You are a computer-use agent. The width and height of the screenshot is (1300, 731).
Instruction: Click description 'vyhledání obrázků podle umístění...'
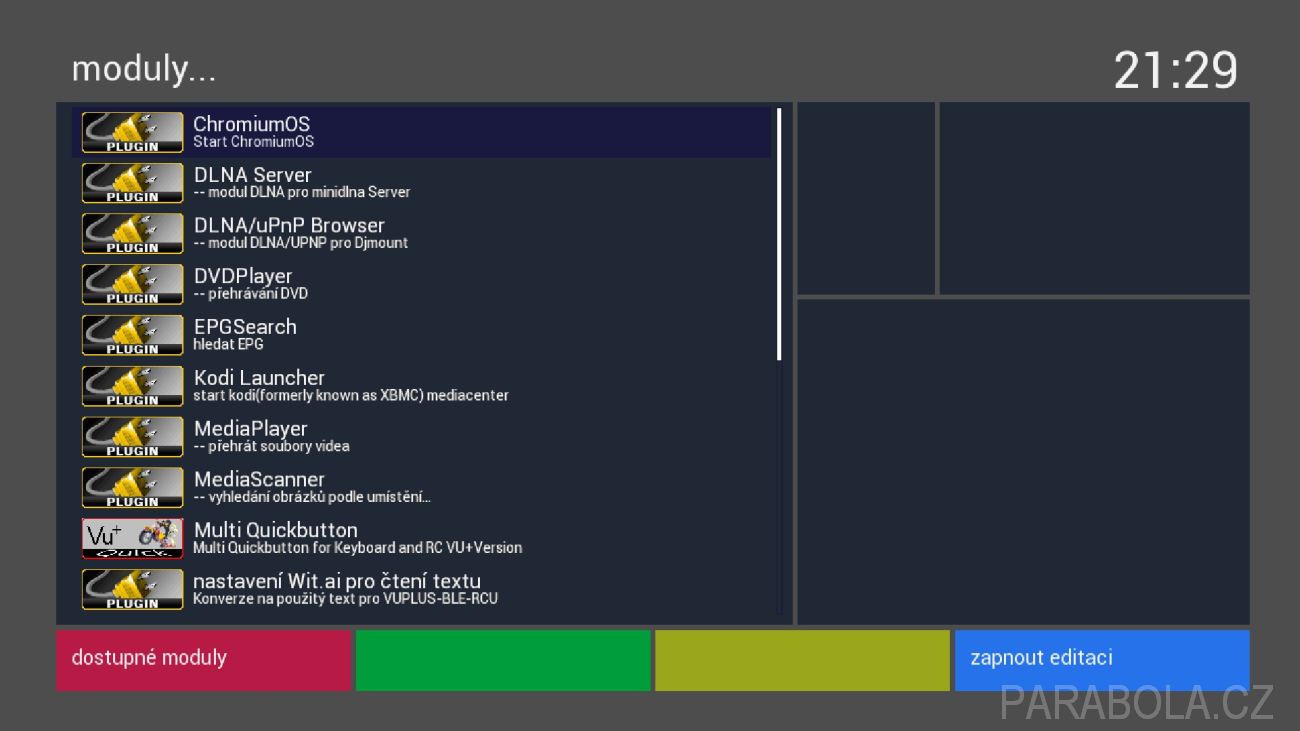pyautogui.click(x=312, y=497)
